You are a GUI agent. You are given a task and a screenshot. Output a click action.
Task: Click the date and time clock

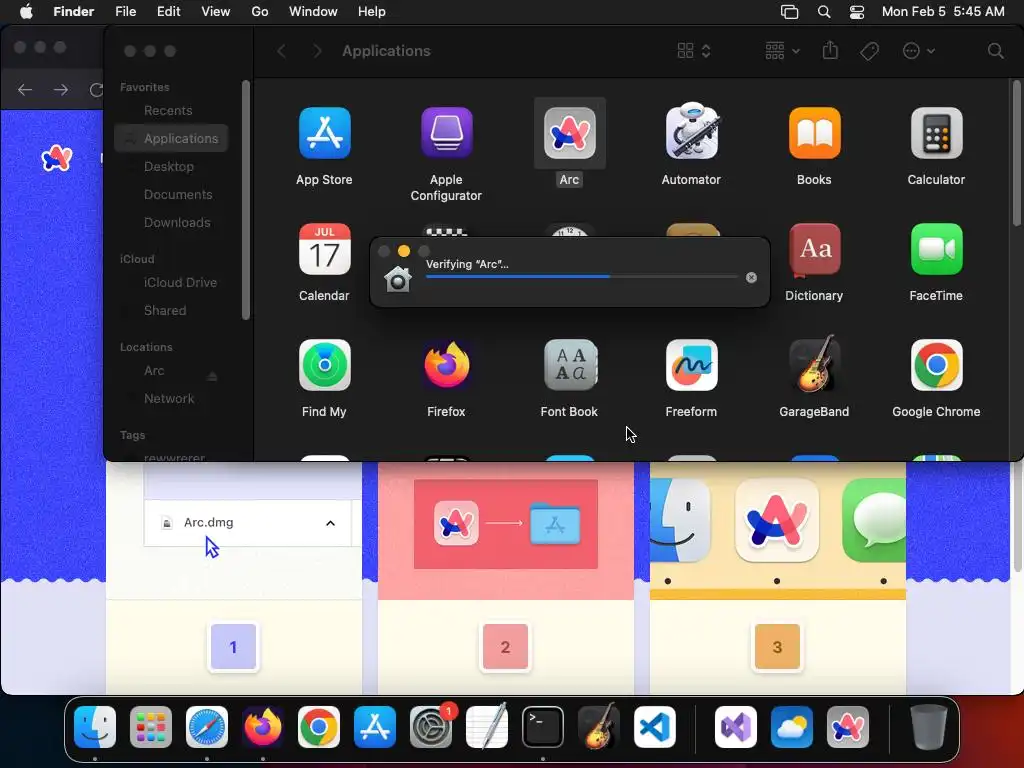click(943, 12)
